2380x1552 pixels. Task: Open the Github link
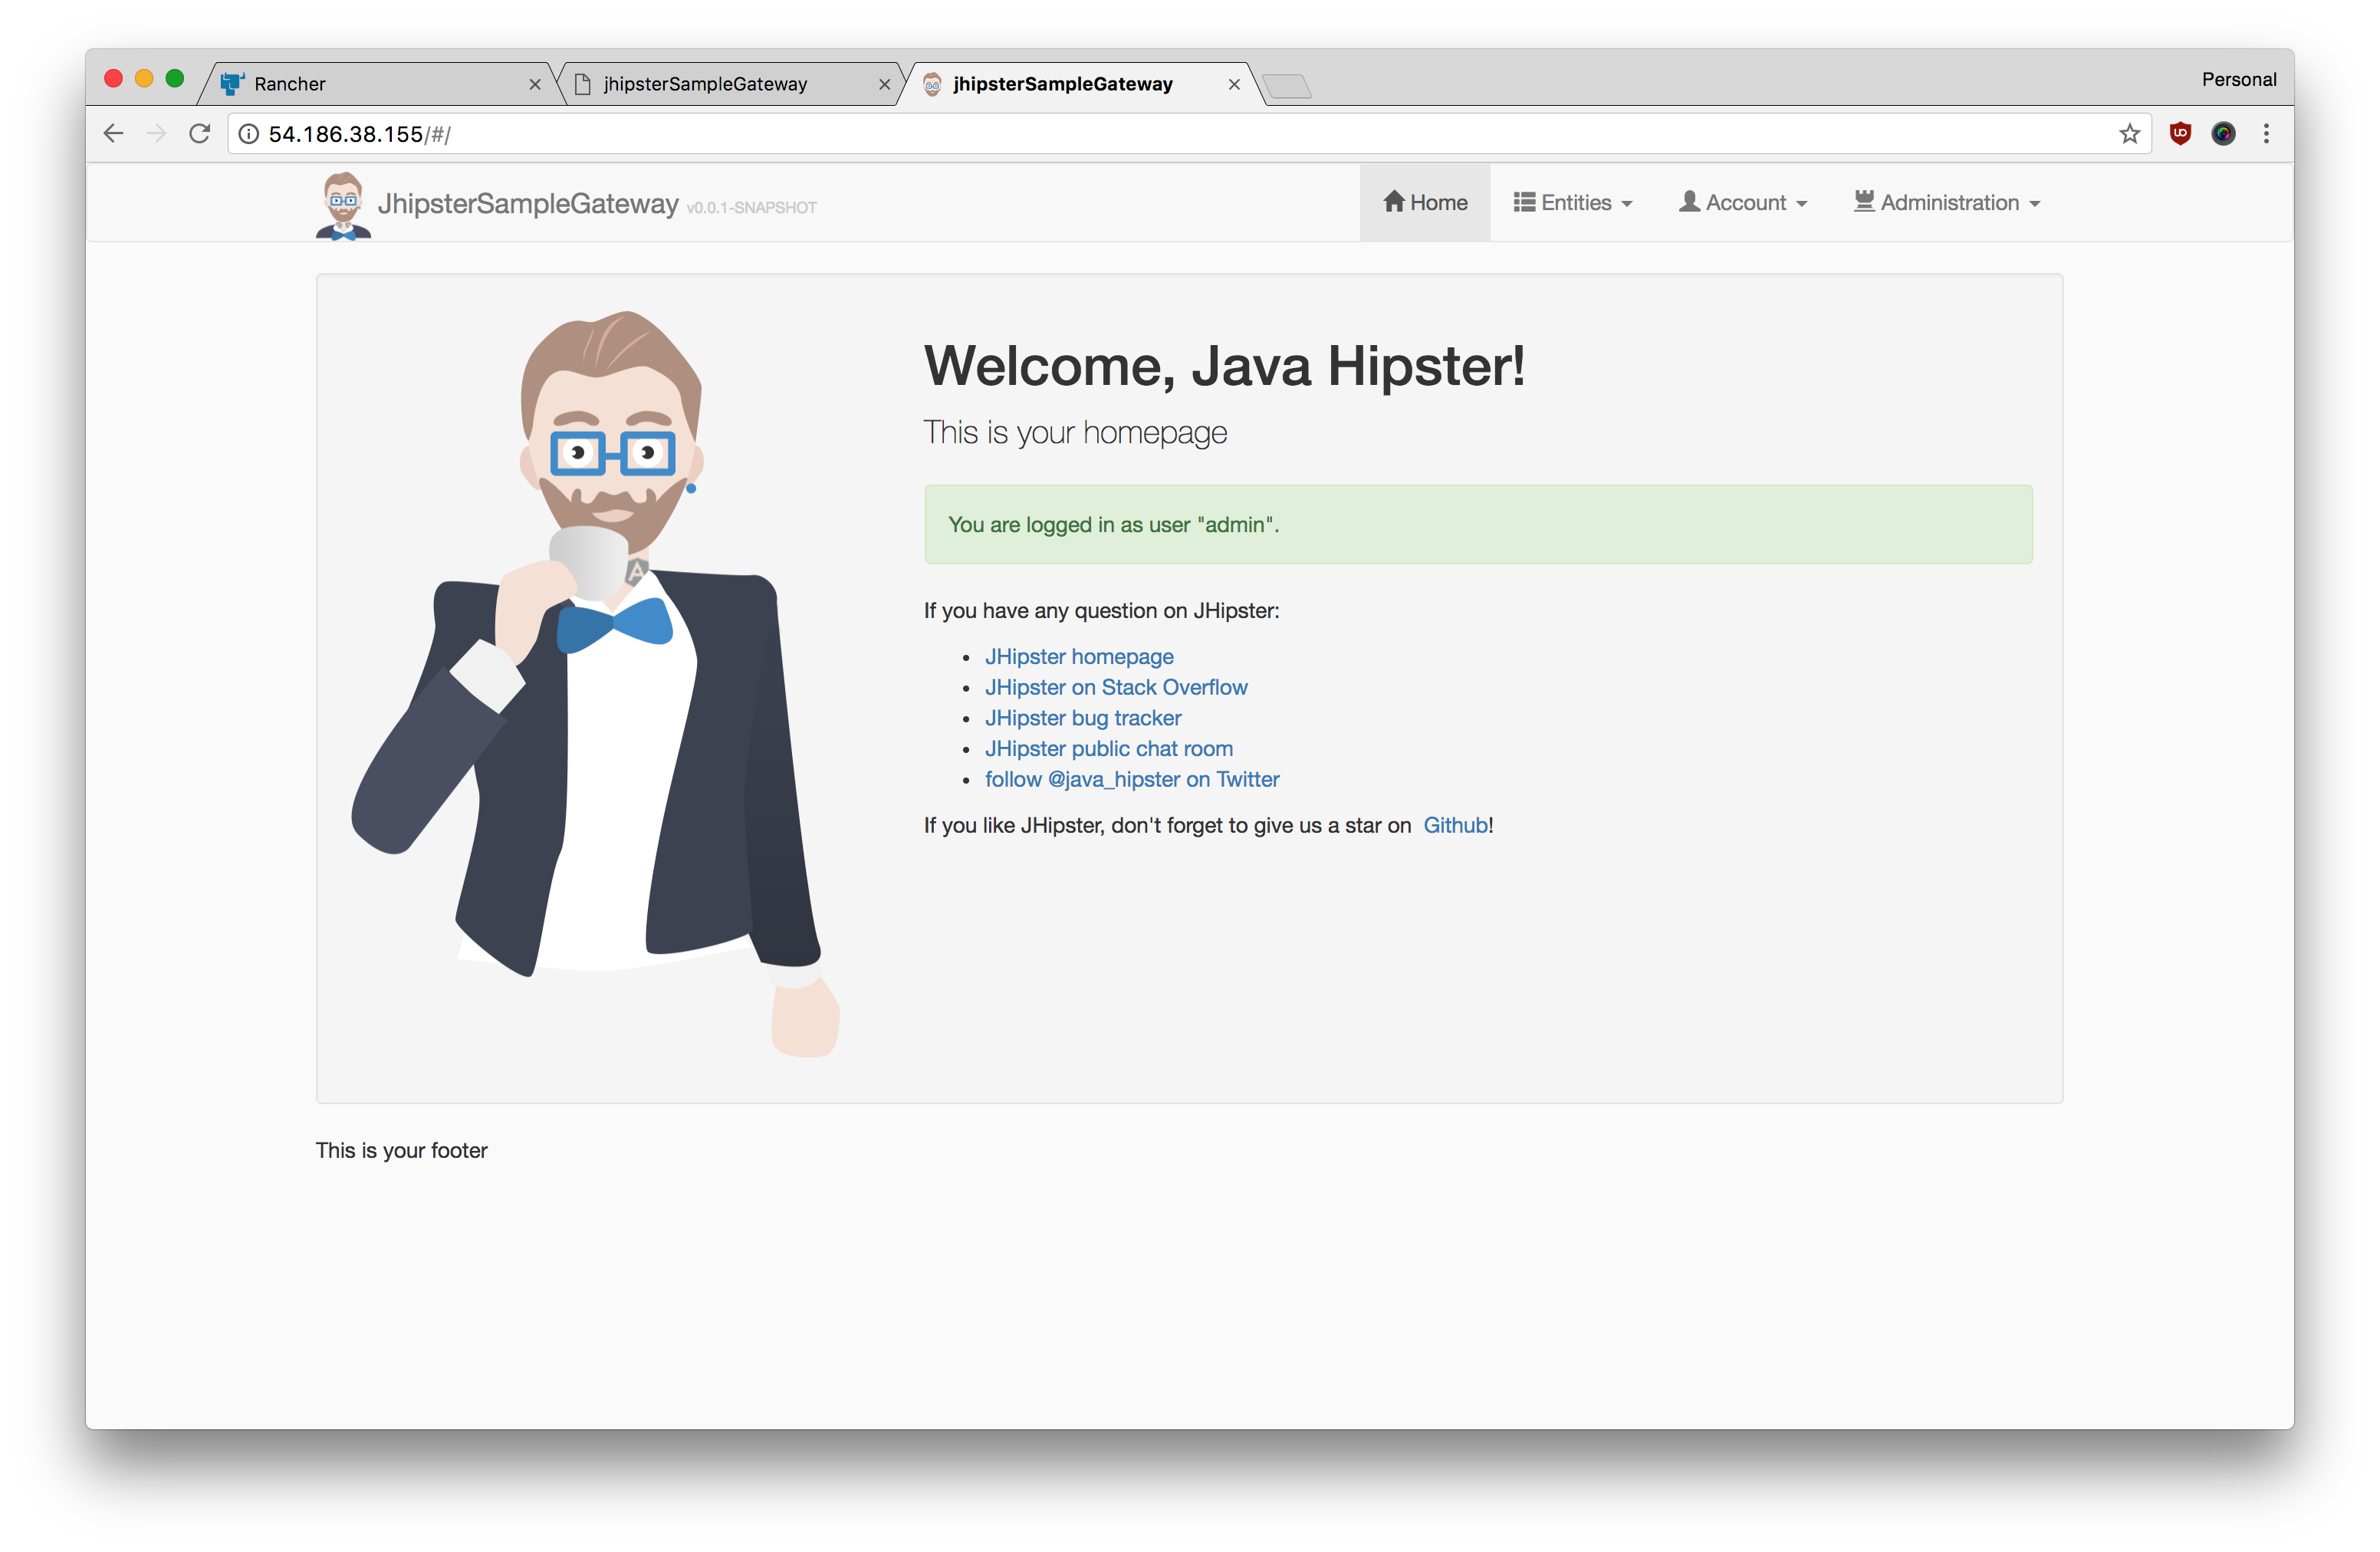1456,825
